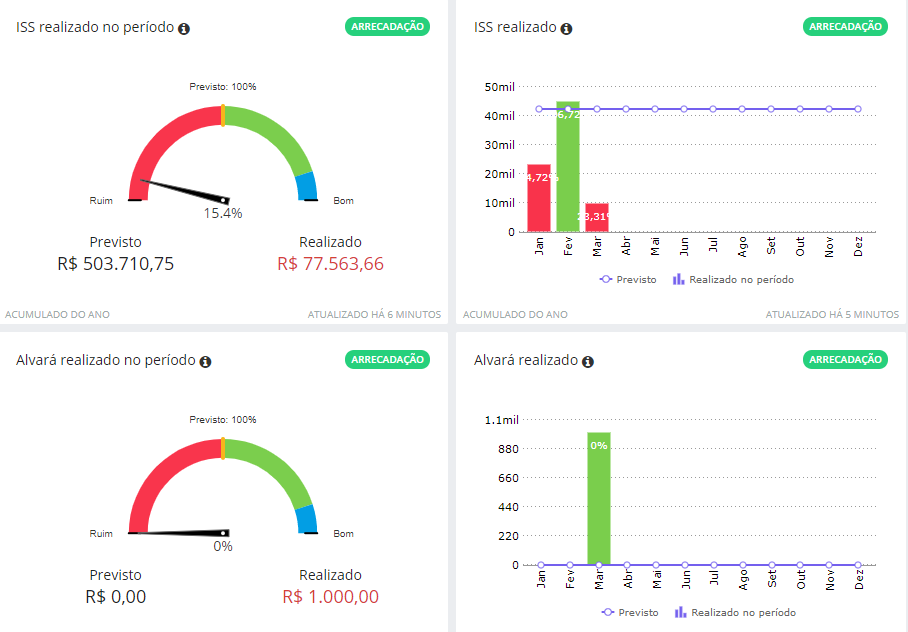Click info icon beside 'ISS realizado no período'

pyautogui.click(x=184, y=29)
